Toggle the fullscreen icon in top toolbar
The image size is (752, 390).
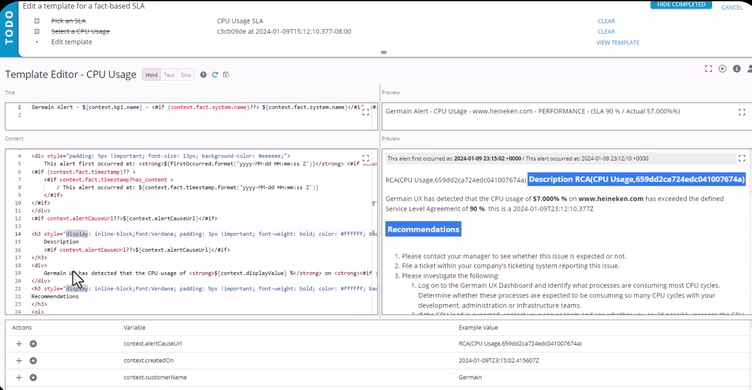tap(708, 69)
